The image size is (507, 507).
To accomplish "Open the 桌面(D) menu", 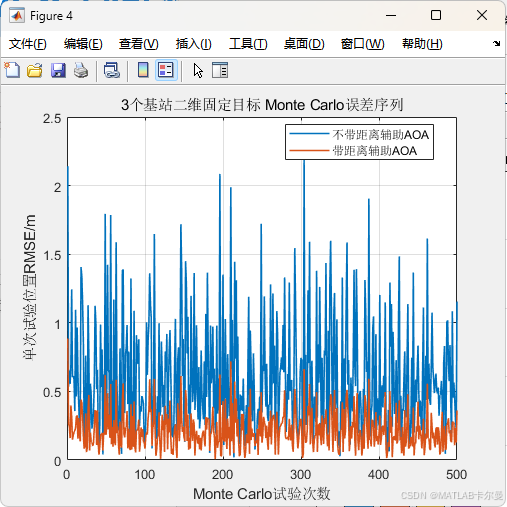I will (x=304, y=44).
